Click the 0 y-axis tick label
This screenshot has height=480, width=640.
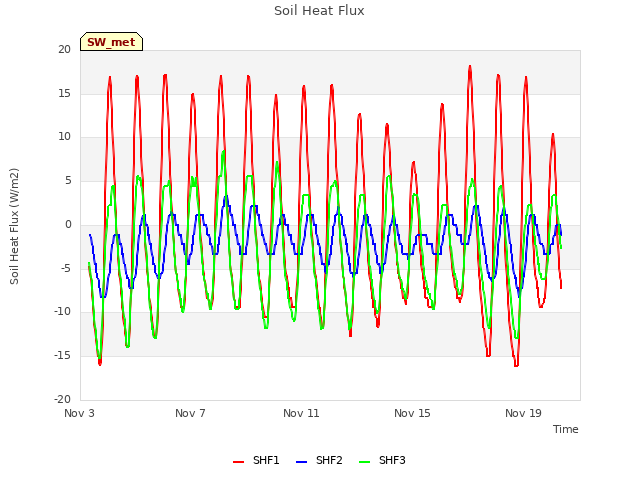coord(68,224)
